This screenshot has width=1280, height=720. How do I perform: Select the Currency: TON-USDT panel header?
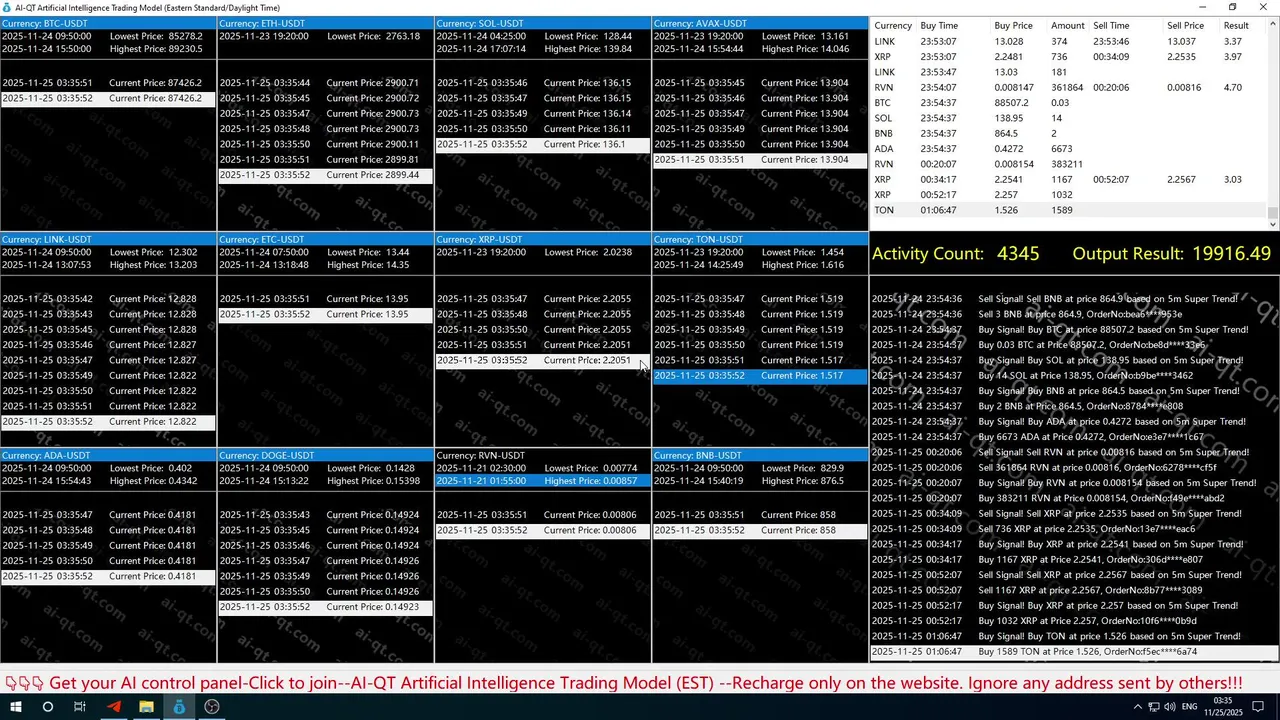[x=760, y=239]
